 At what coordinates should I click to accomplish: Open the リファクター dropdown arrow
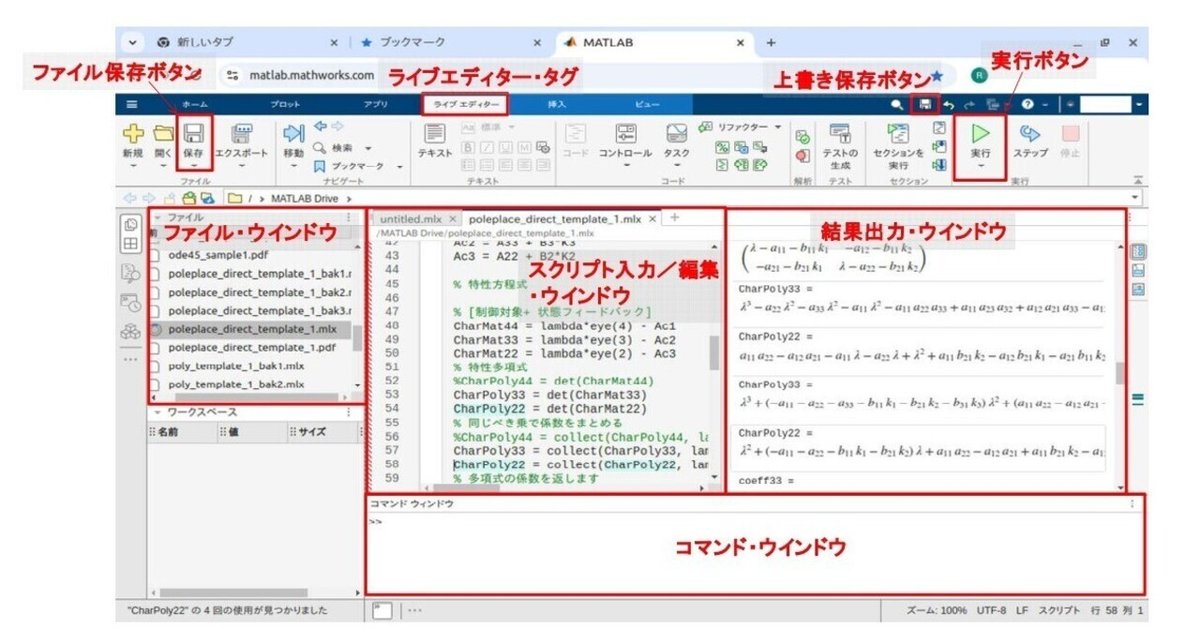777,127
